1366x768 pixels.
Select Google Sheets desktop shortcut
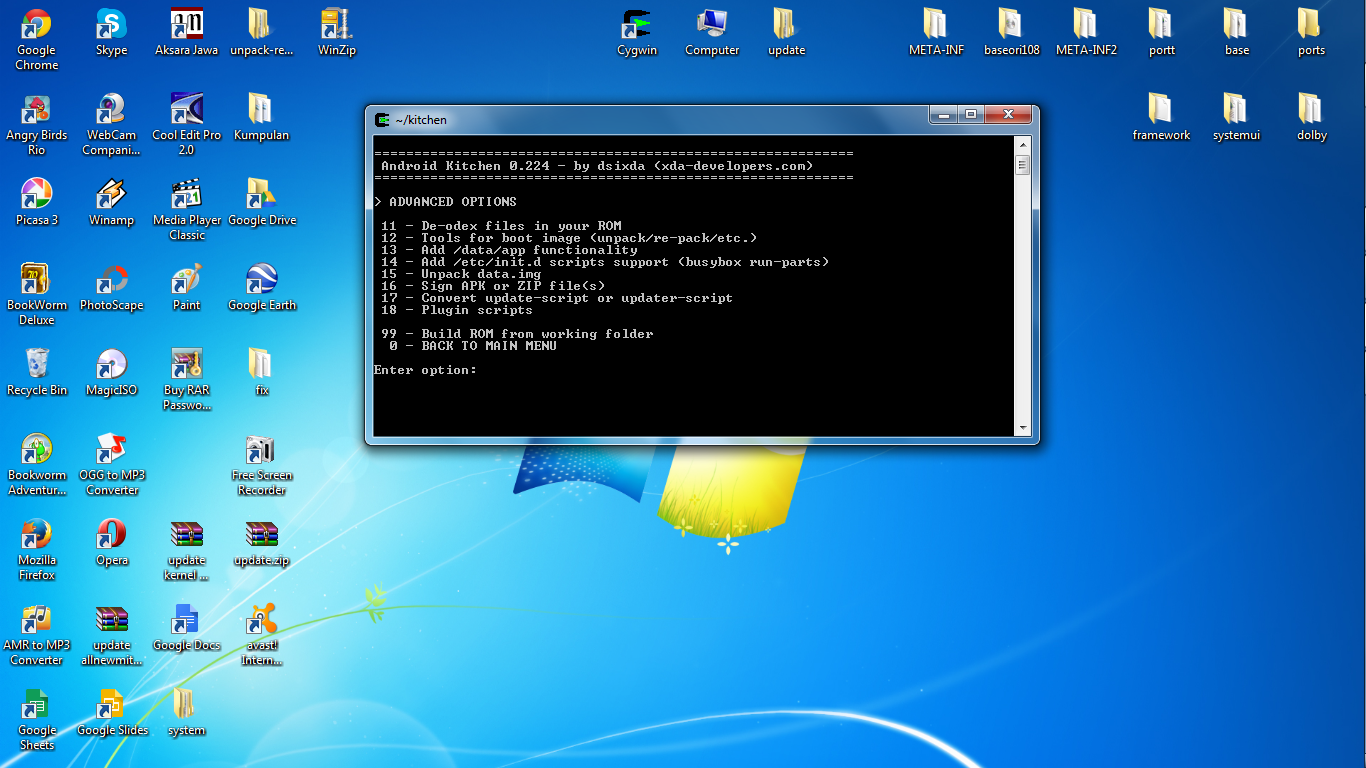(x=37, y=719)
